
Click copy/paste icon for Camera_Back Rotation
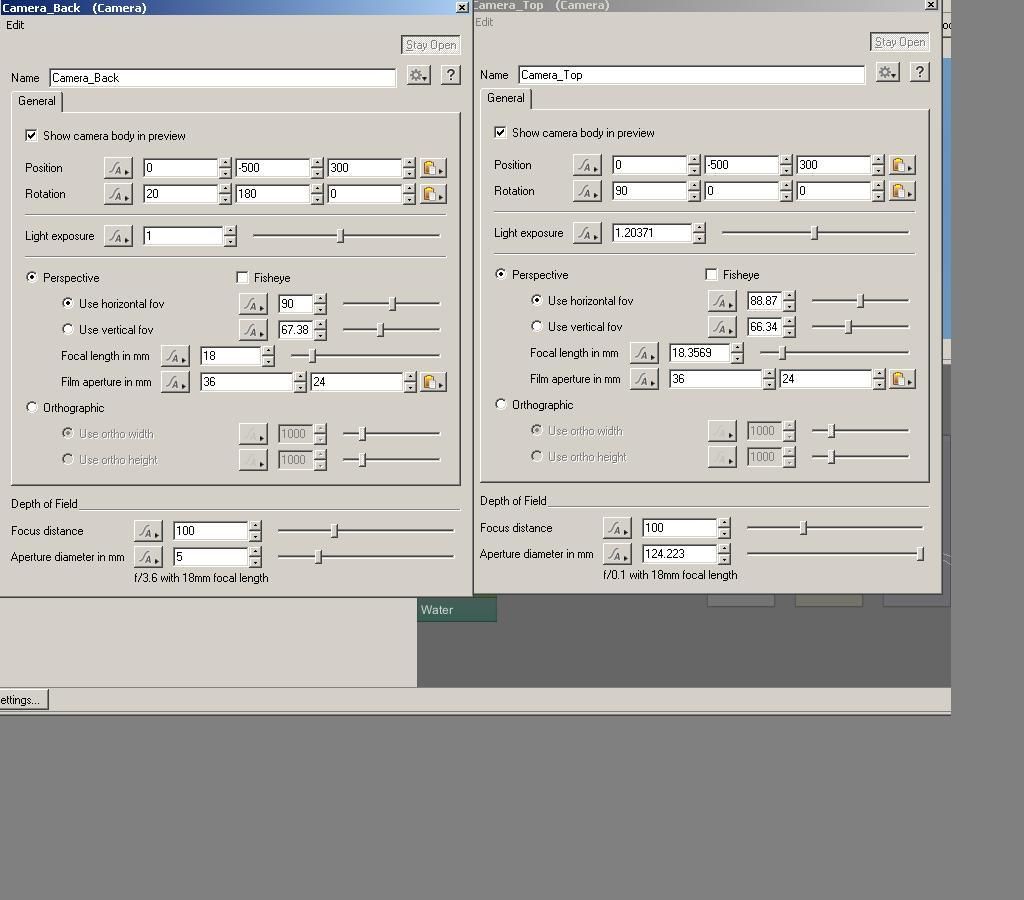[432, 194]
